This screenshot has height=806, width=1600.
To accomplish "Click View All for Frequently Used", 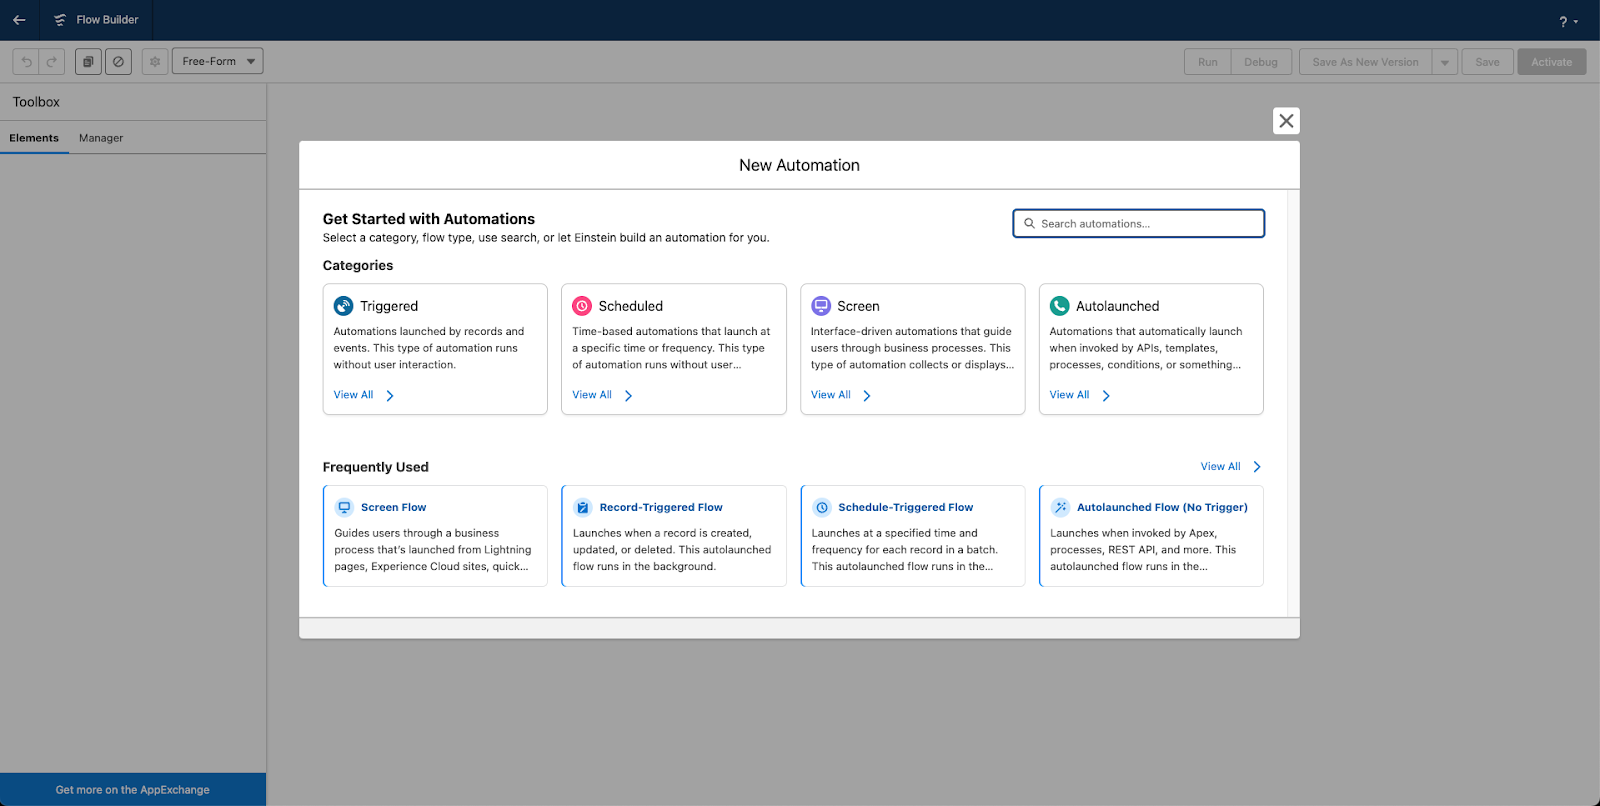I will (1220, 467).
